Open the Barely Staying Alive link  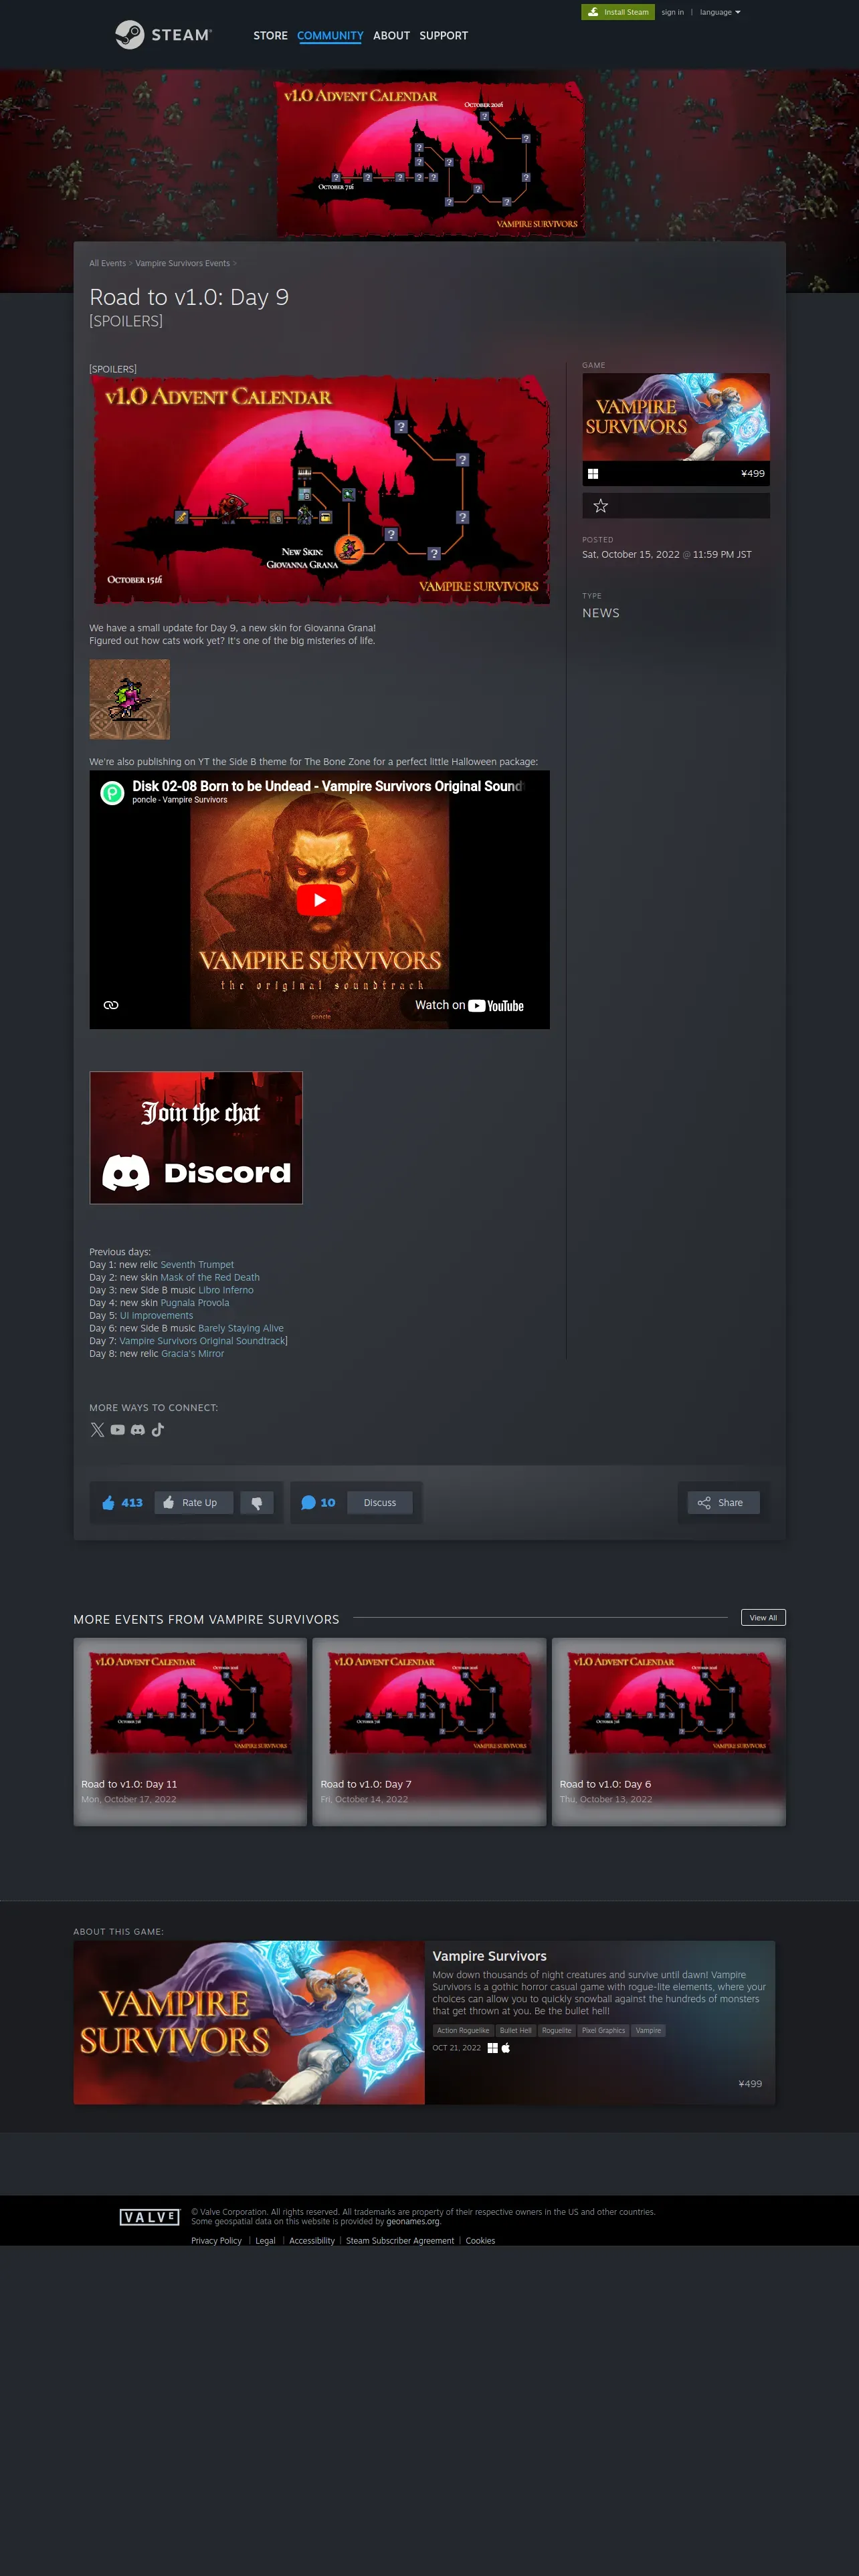point(241,1329)
